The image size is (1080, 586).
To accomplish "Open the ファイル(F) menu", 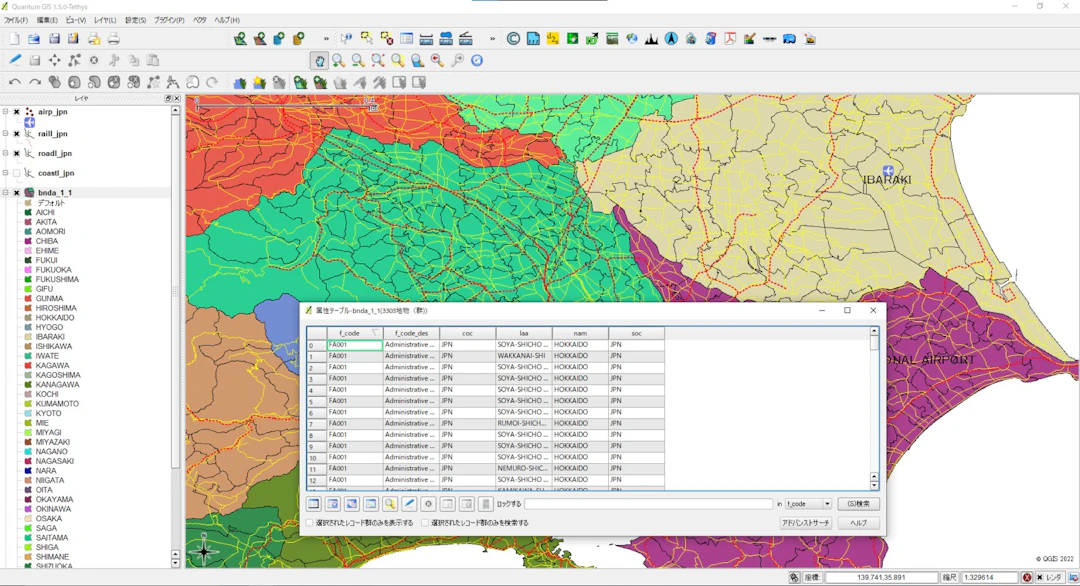I will [16, 21].
